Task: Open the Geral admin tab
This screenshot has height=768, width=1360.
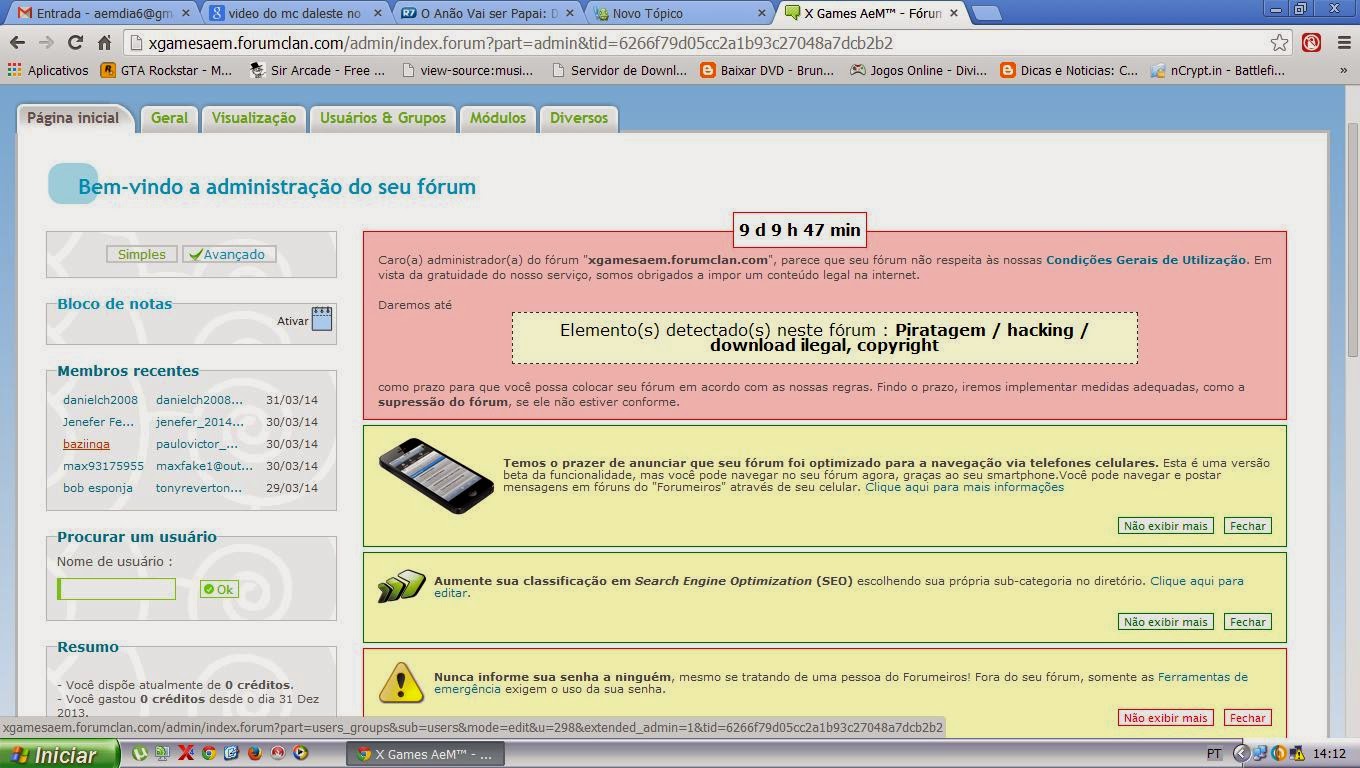Action: (169, 118)
